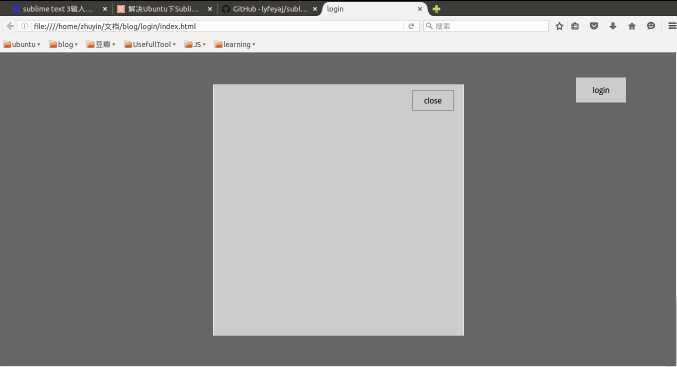The width and height of the screenshot is (677, 367).
Task: Open the hamburger menu
Action: tap(672, 26)
